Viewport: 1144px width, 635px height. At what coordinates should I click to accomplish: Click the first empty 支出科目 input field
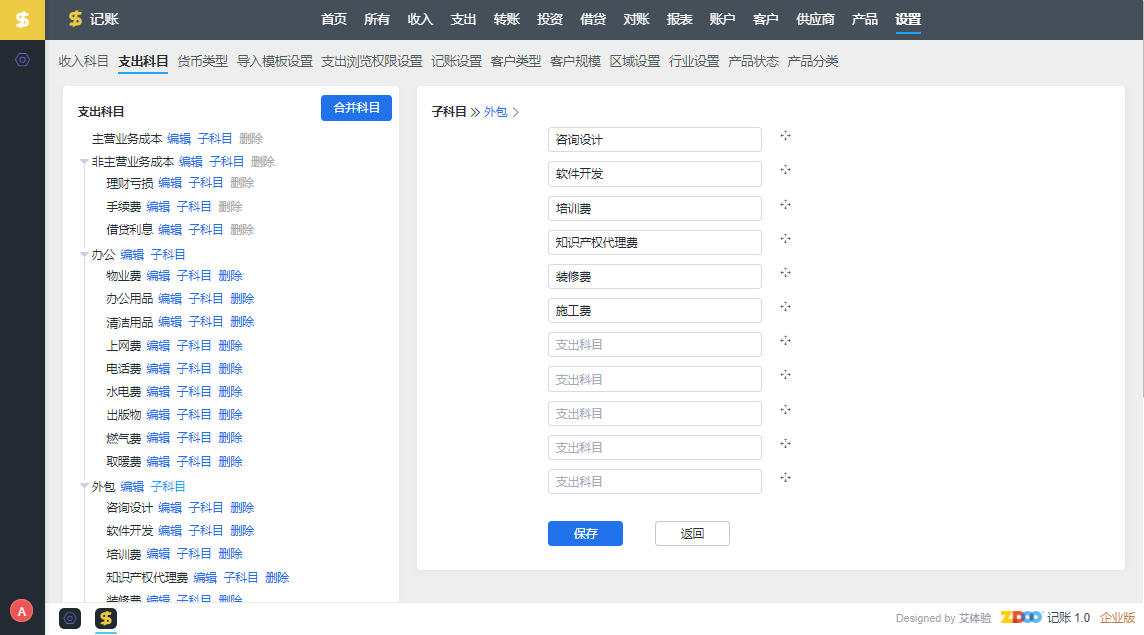(654, 345)
